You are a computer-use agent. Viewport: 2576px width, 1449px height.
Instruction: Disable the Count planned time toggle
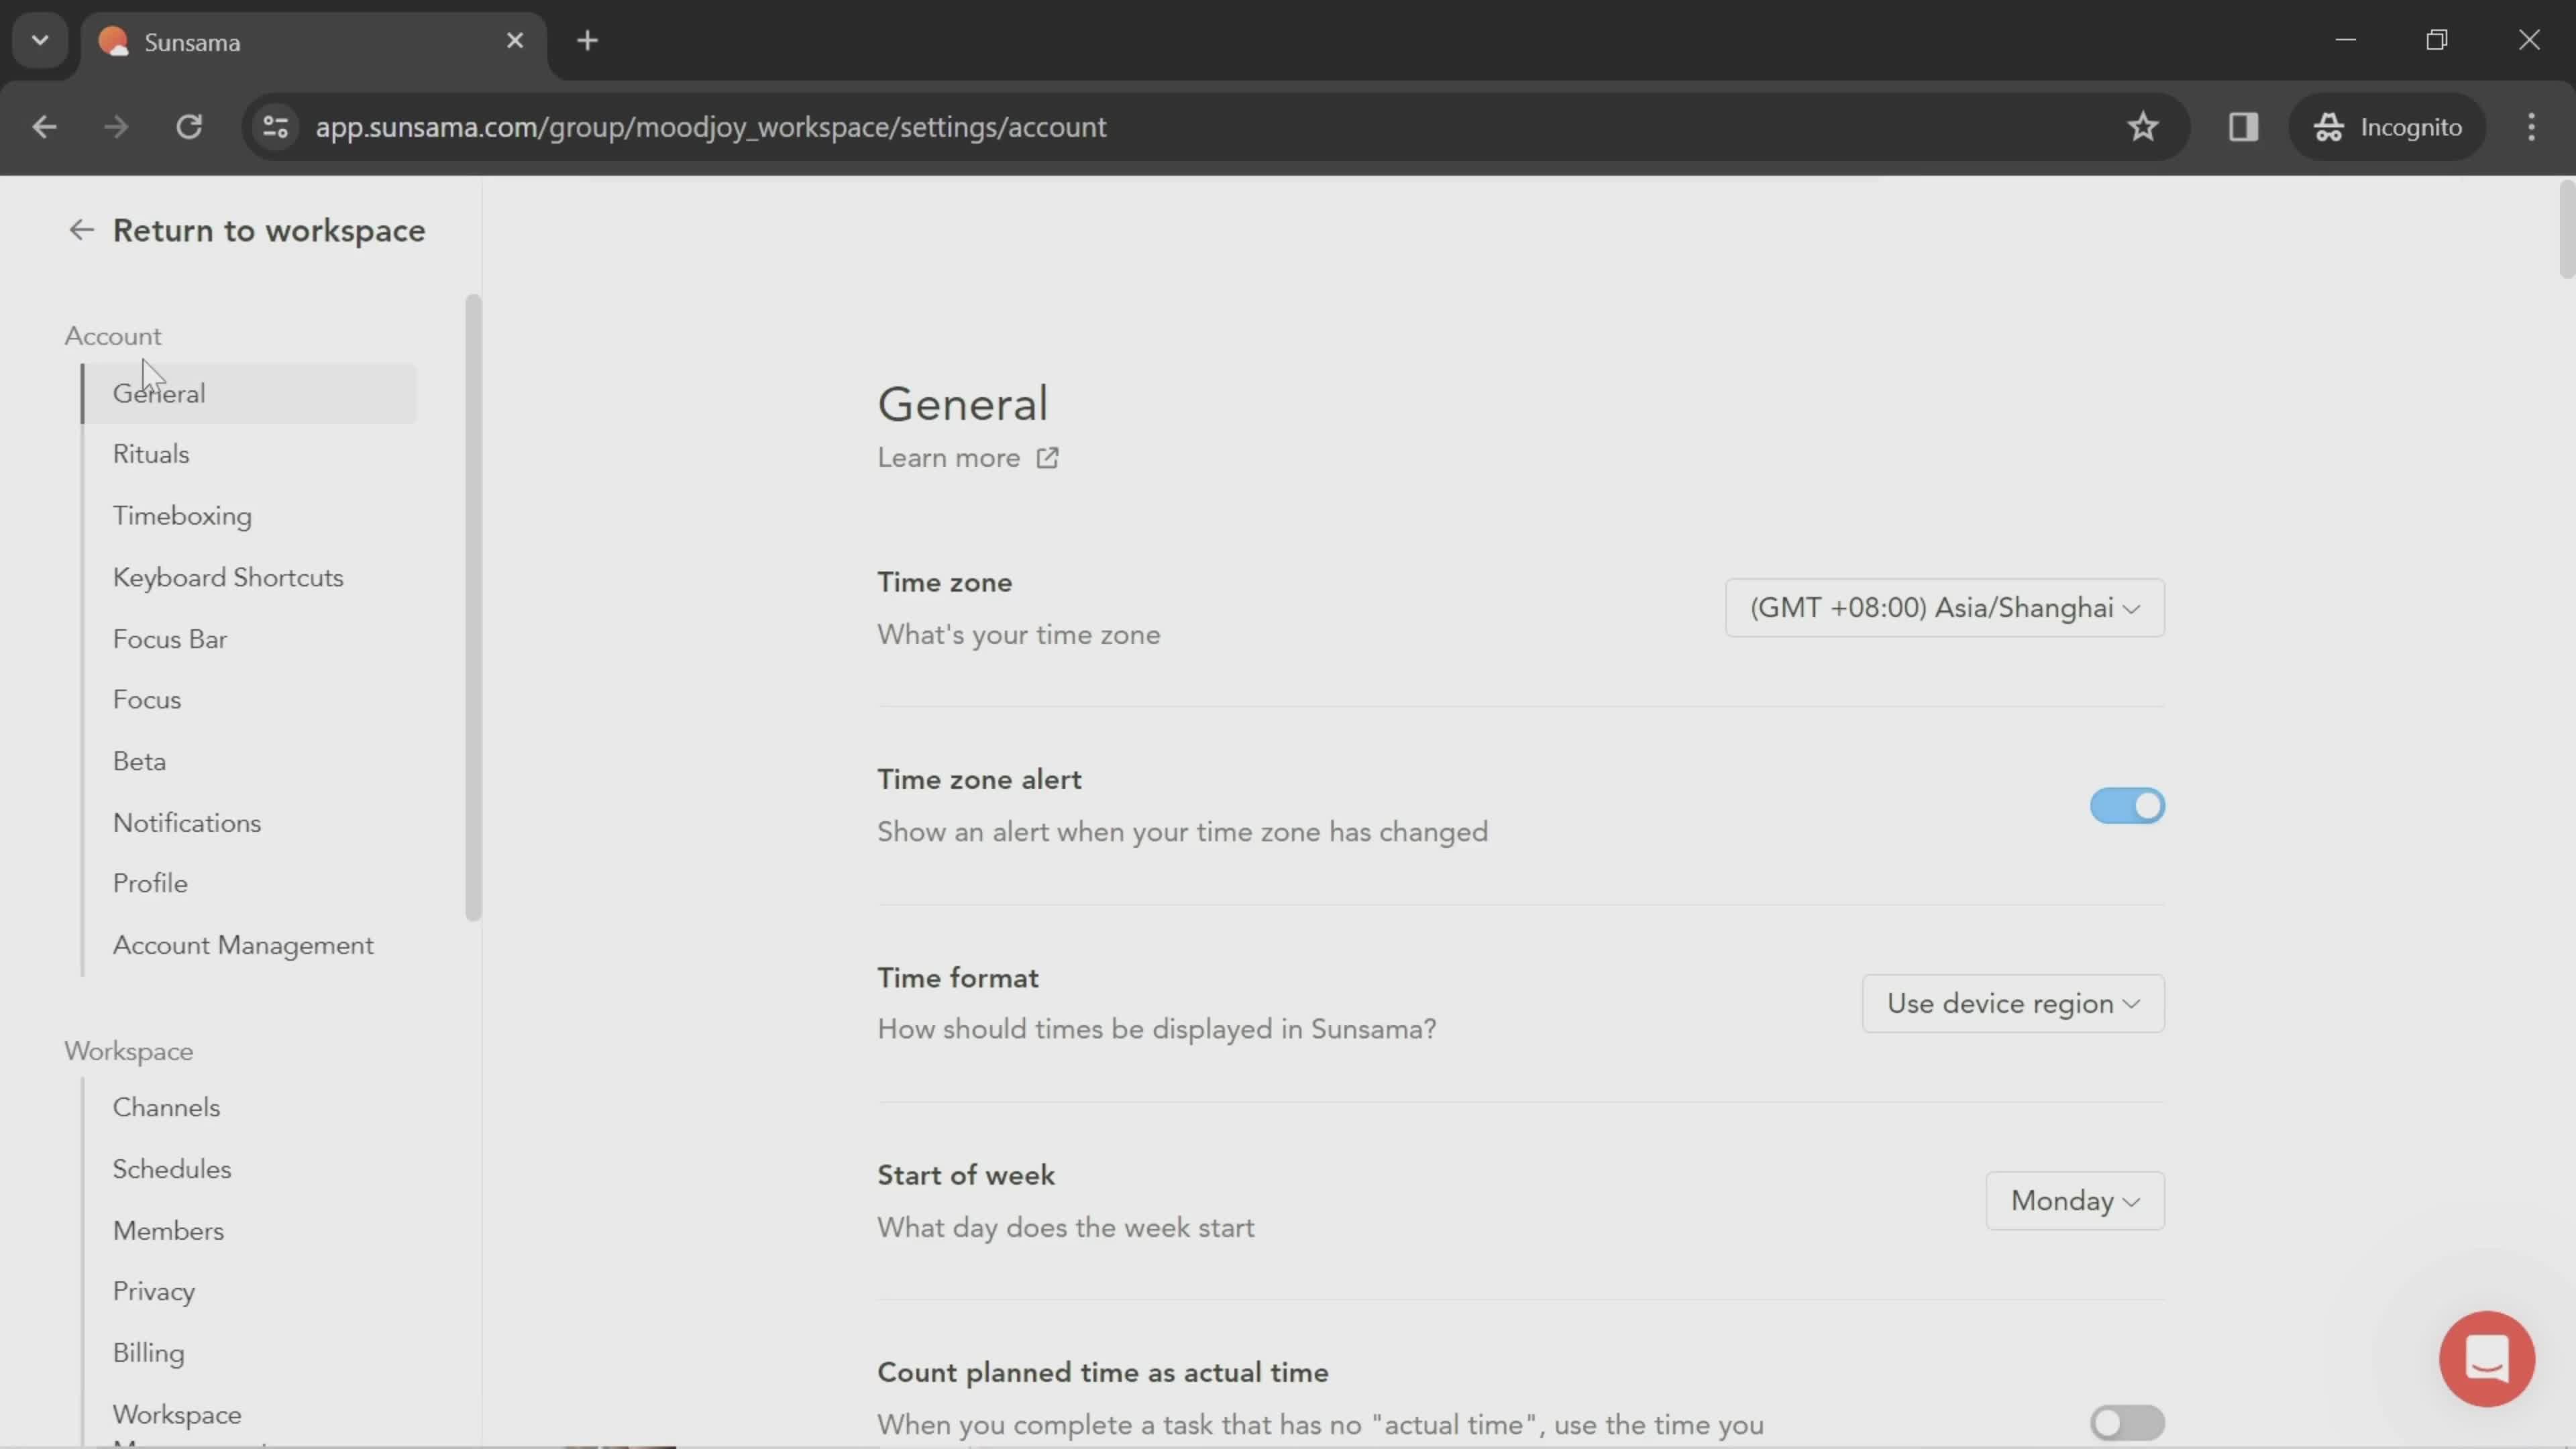(2125, 1421)
